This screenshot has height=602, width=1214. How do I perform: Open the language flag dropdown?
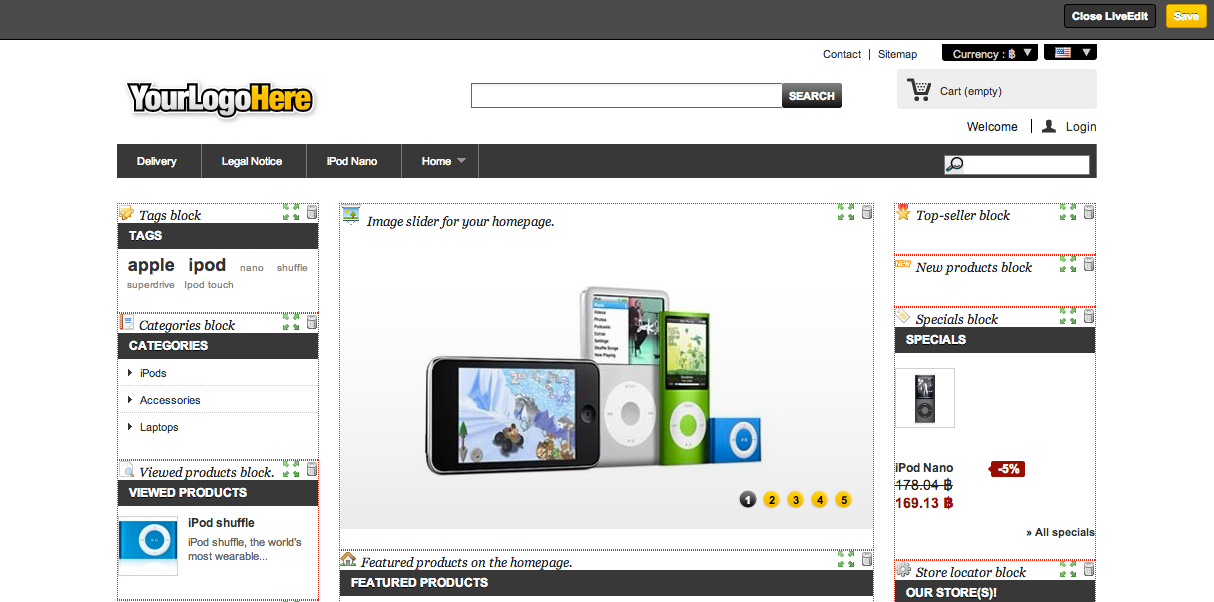(1070, 52)
